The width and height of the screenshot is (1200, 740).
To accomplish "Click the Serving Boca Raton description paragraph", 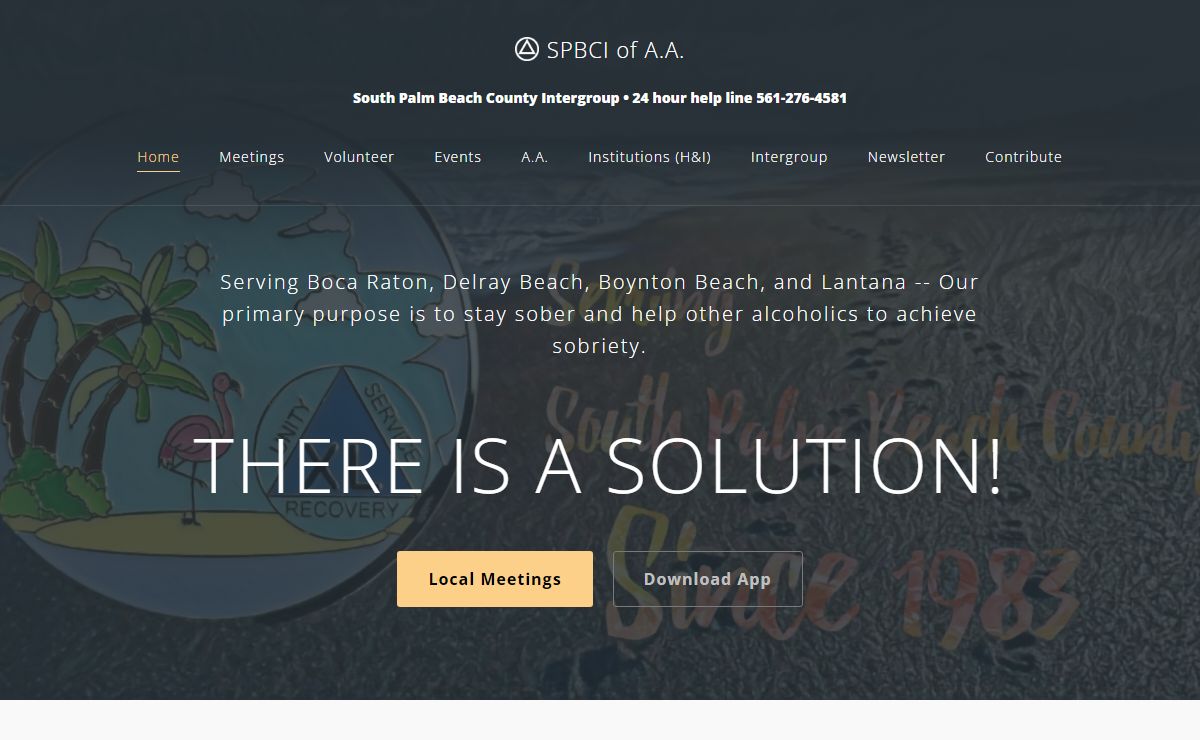I will coord(599,314).
